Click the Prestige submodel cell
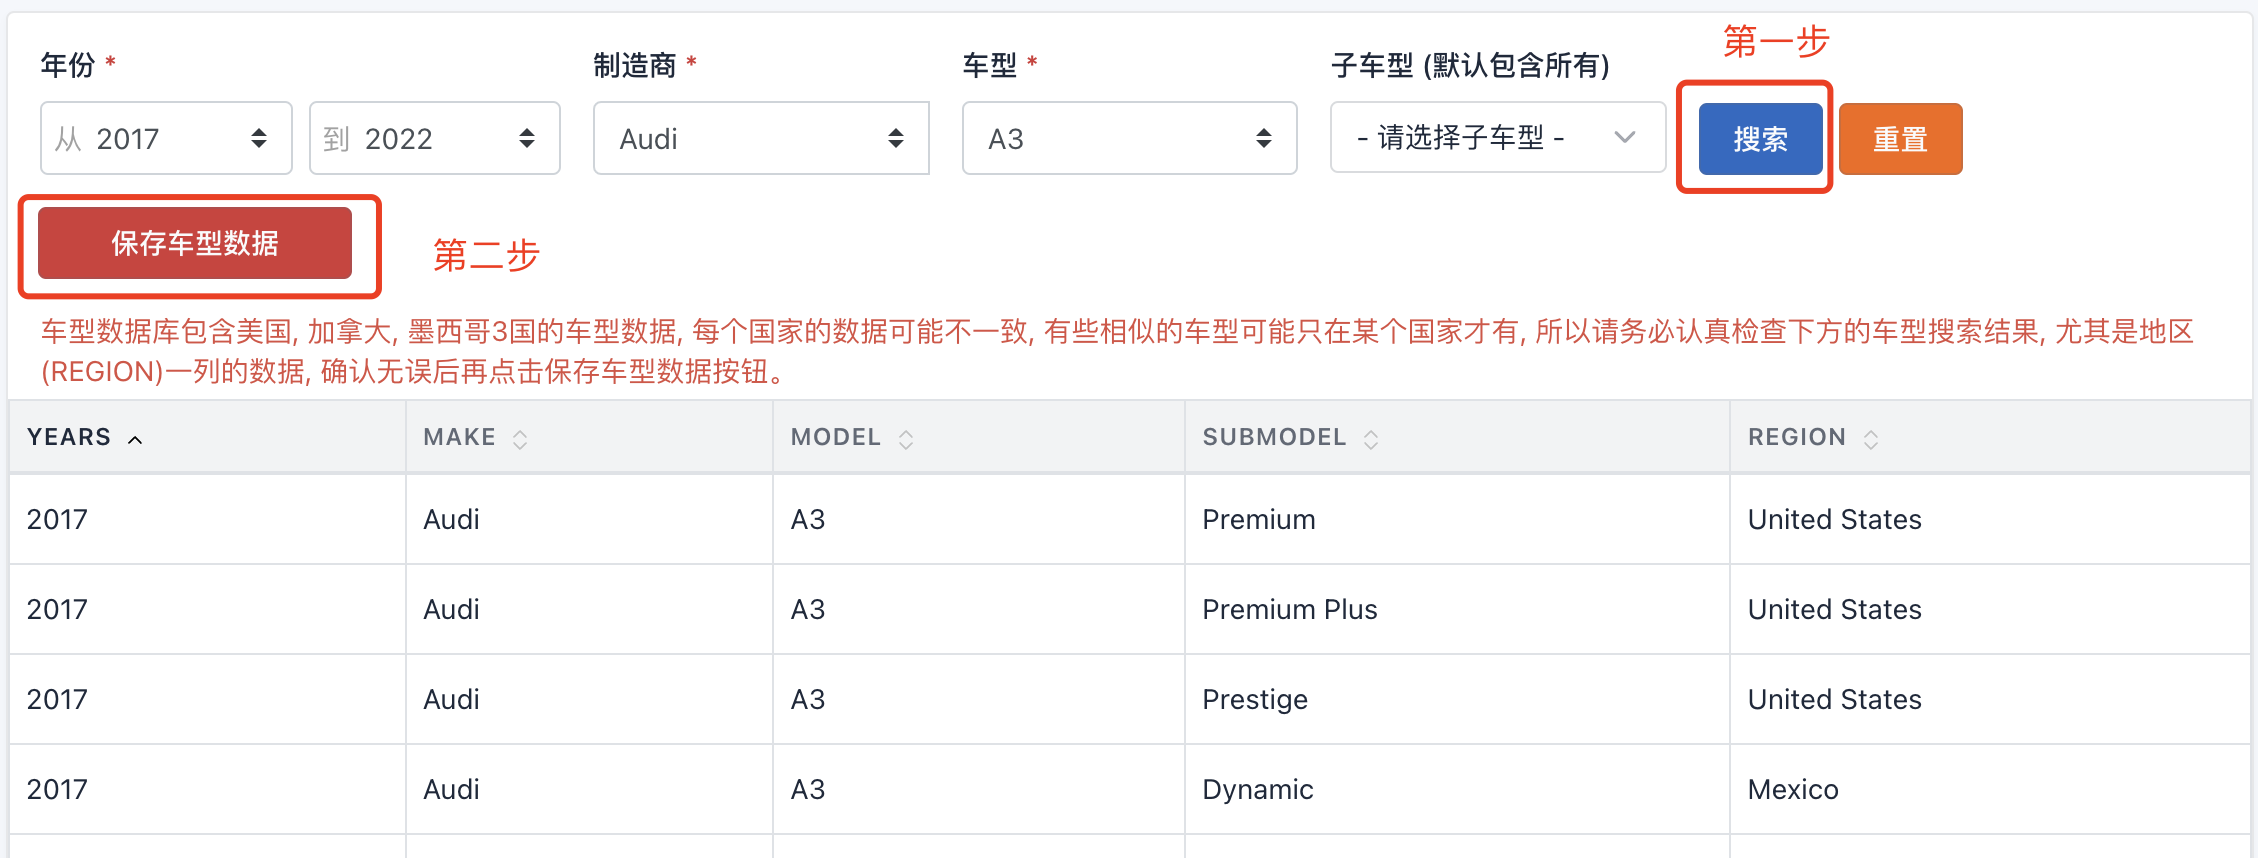Viewport: 2258px width, 858px height. point(1254,699)
